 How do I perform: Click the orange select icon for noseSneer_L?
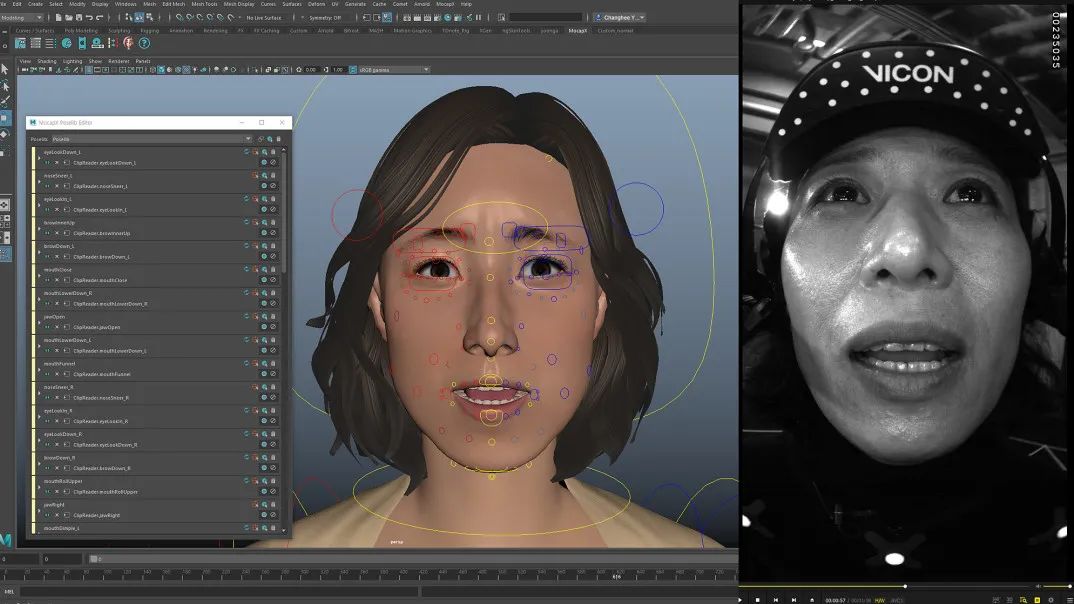(255, 175)
